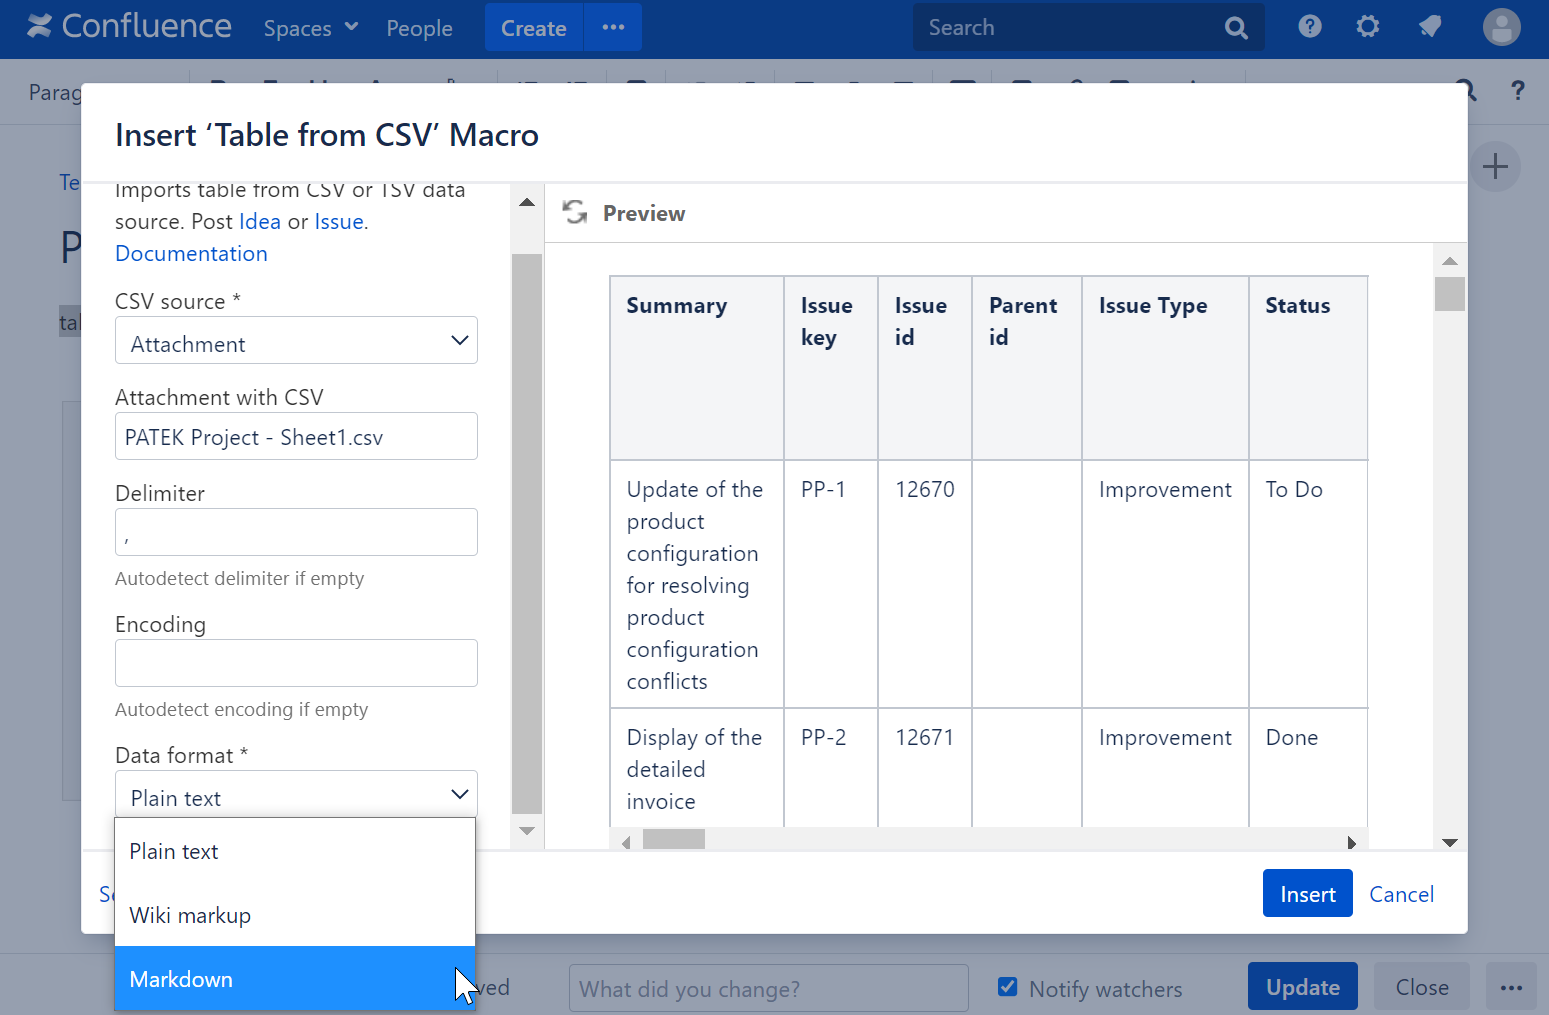Open Confluence settings via the gear icon
The width and height of the screenshot is (1549, 1015).
coord(1367,27)
